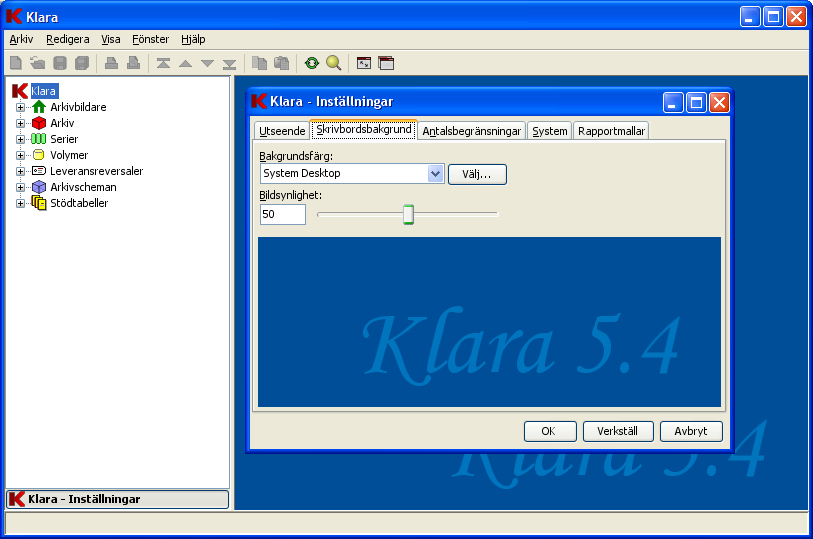Open the Fönster menu
Screen dimensions: 813x539
150,39
